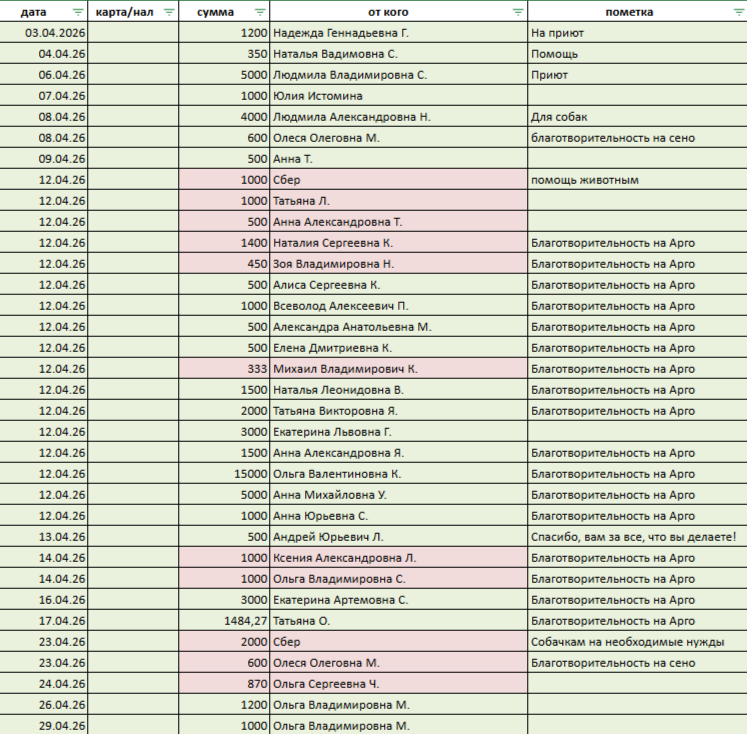The height and width of the screenshot is (734, 747).
Task: Click empty карта/нал cell in first row
Action: pyautogui.click(x=133, y=33)
